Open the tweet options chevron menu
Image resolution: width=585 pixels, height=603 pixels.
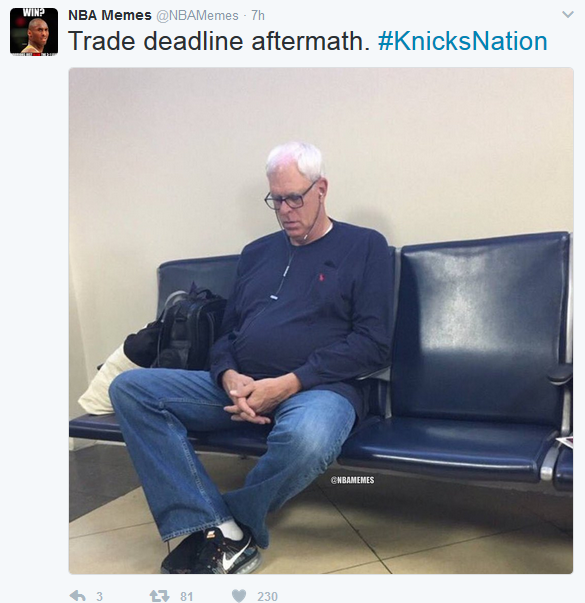click(x=568, y=15)
